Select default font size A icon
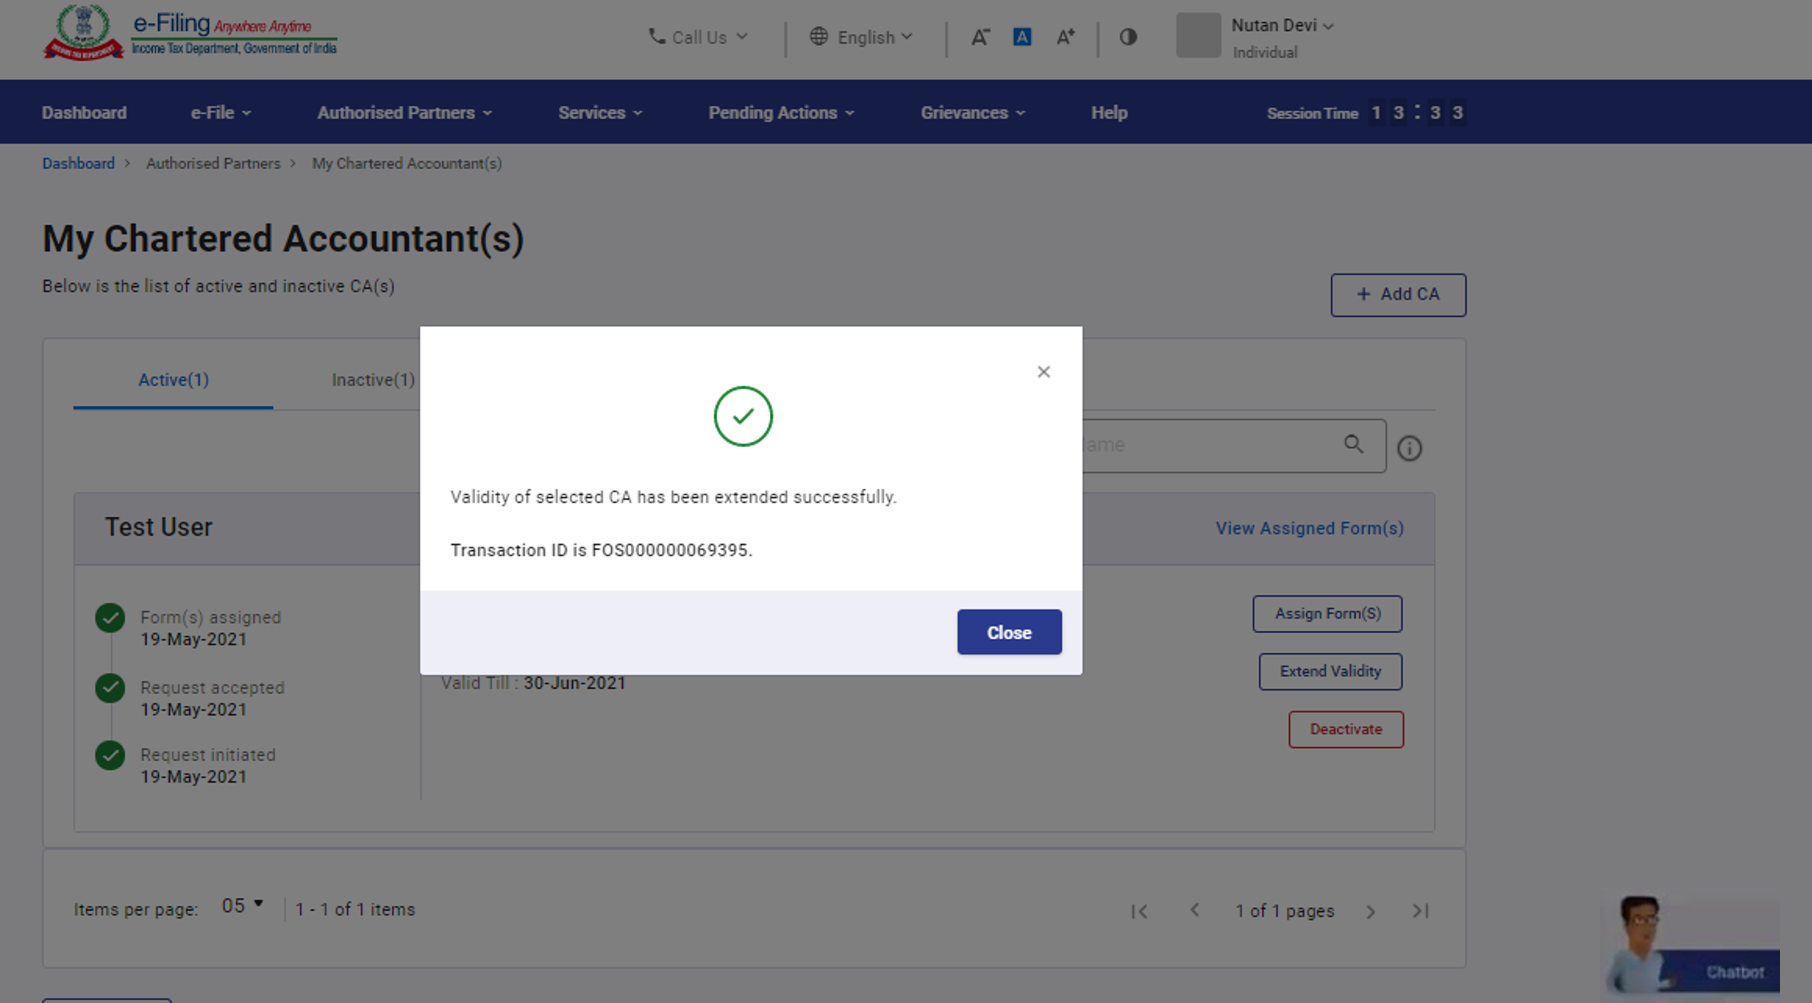The width and height of the screenshot is (1812, 1003). (1022, 37)
